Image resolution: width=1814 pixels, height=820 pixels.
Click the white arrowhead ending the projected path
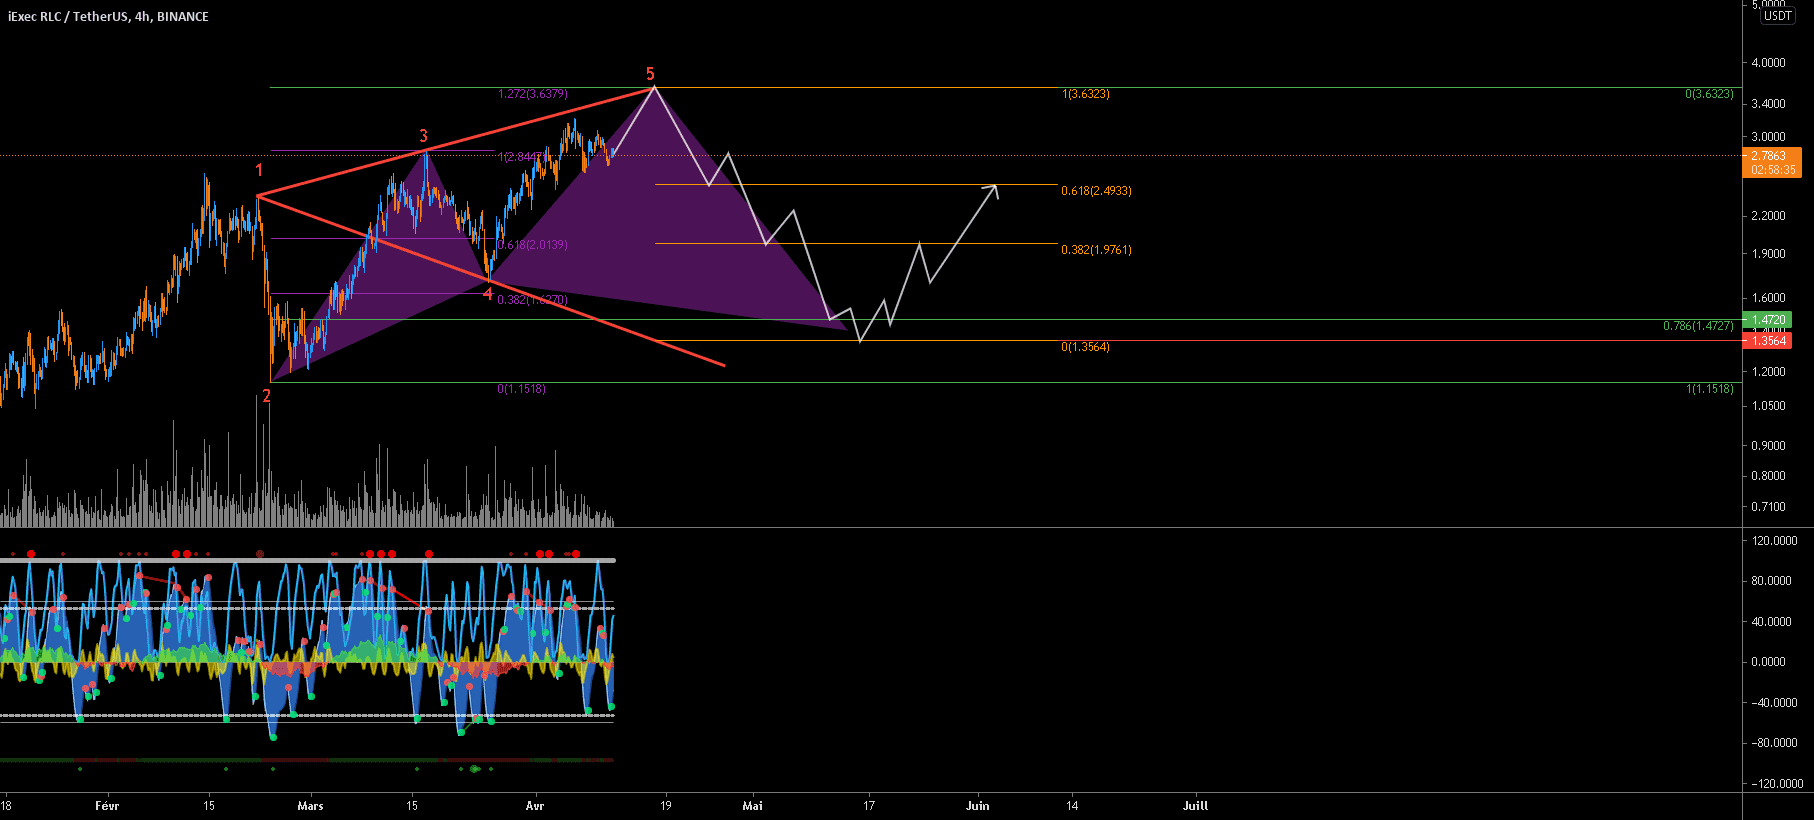(x=992, y=190)
